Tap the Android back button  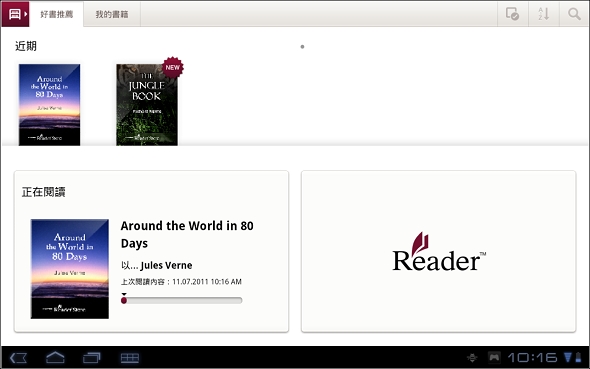[x=18, y=358]
